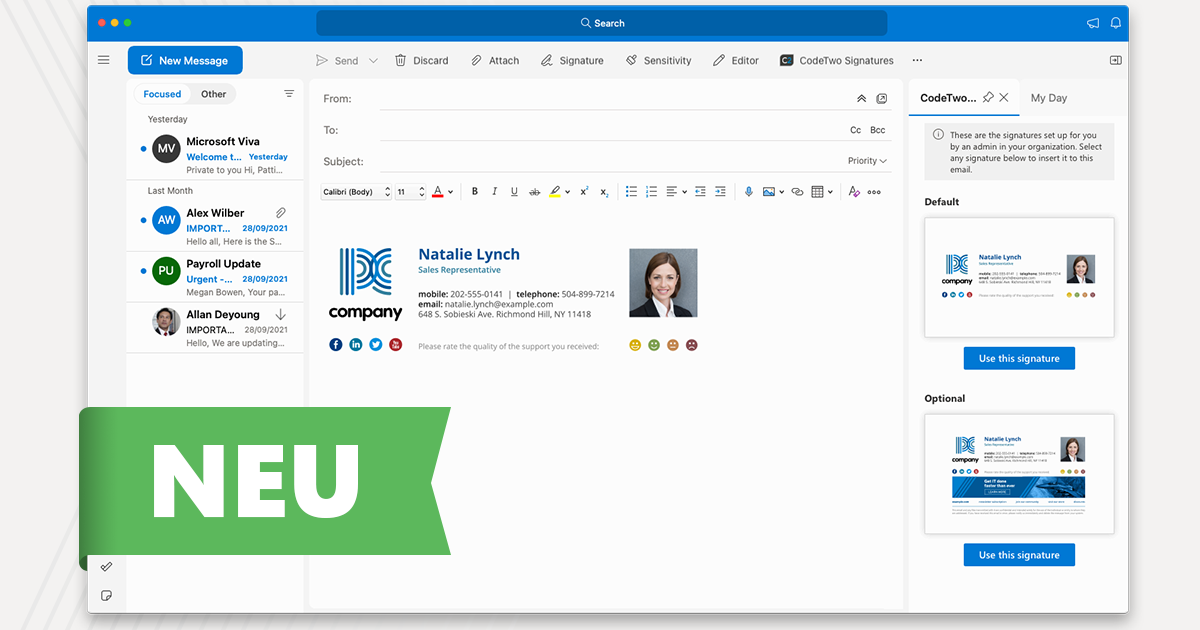Increase paragraph indent
This screenshot has width=1200, height=630.
pos(720,192)
